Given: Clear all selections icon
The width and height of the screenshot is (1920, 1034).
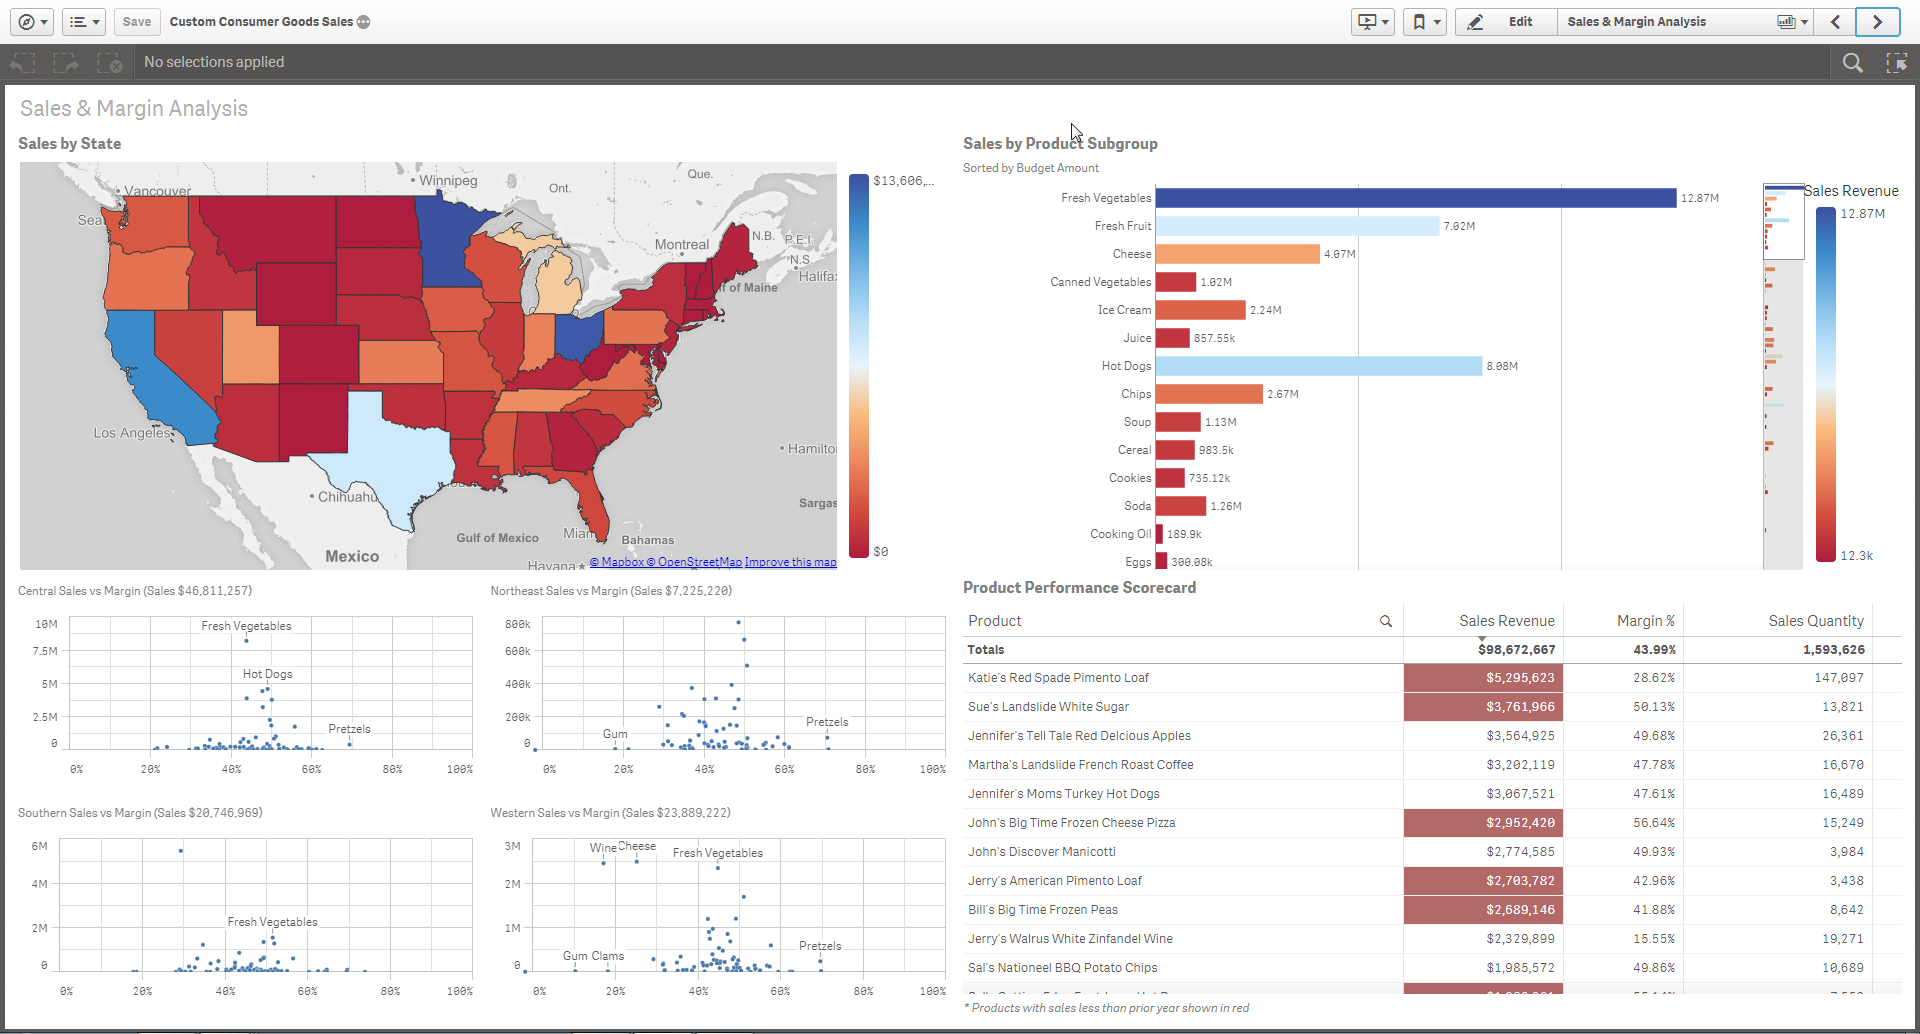Looking at the screenshot, I should coord(109,63).
